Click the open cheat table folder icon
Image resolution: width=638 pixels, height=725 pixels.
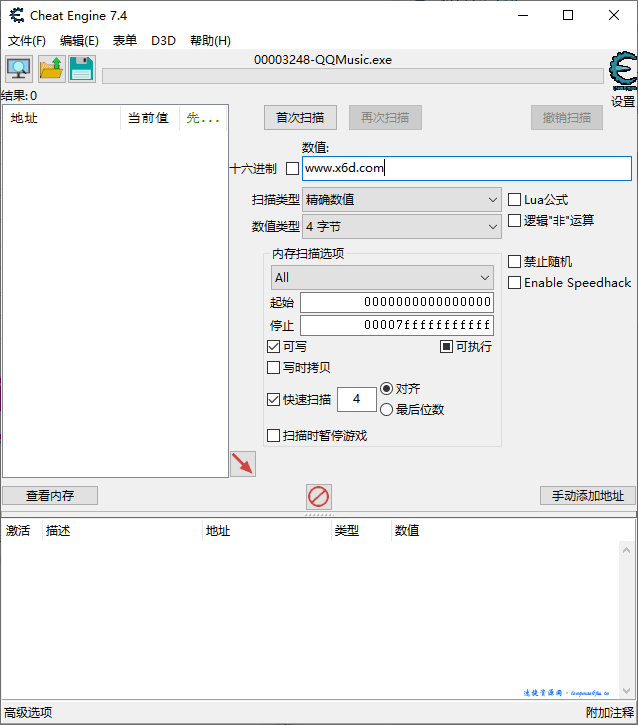click(51, 69)
